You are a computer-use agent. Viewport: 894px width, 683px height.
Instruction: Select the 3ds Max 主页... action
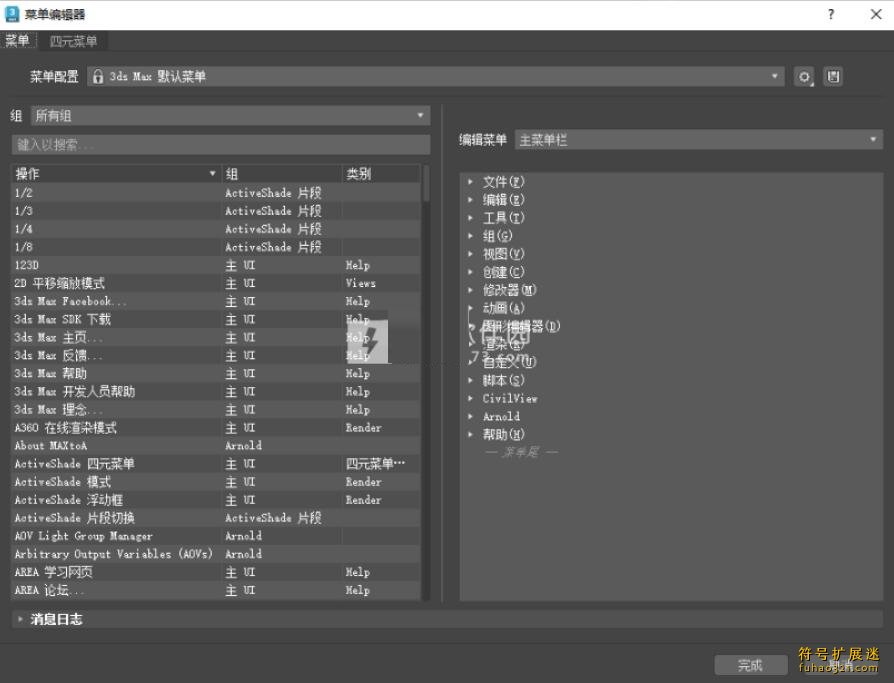[216, 338]
